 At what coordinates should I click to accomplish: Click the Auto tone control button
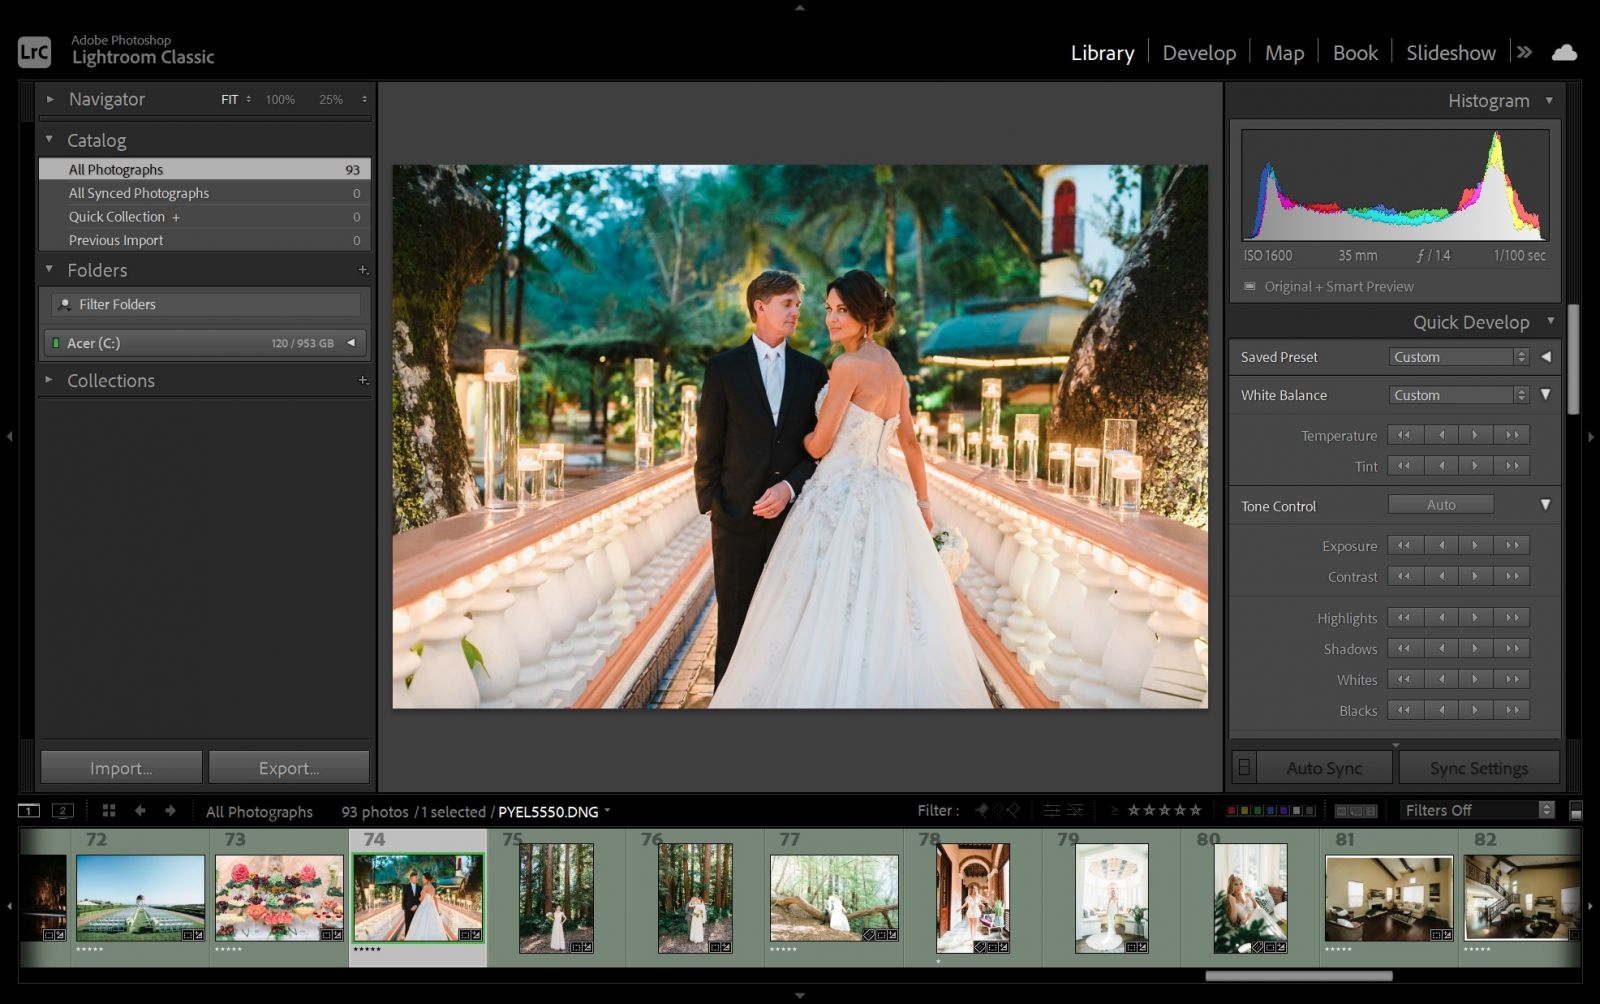[1440, 504]
